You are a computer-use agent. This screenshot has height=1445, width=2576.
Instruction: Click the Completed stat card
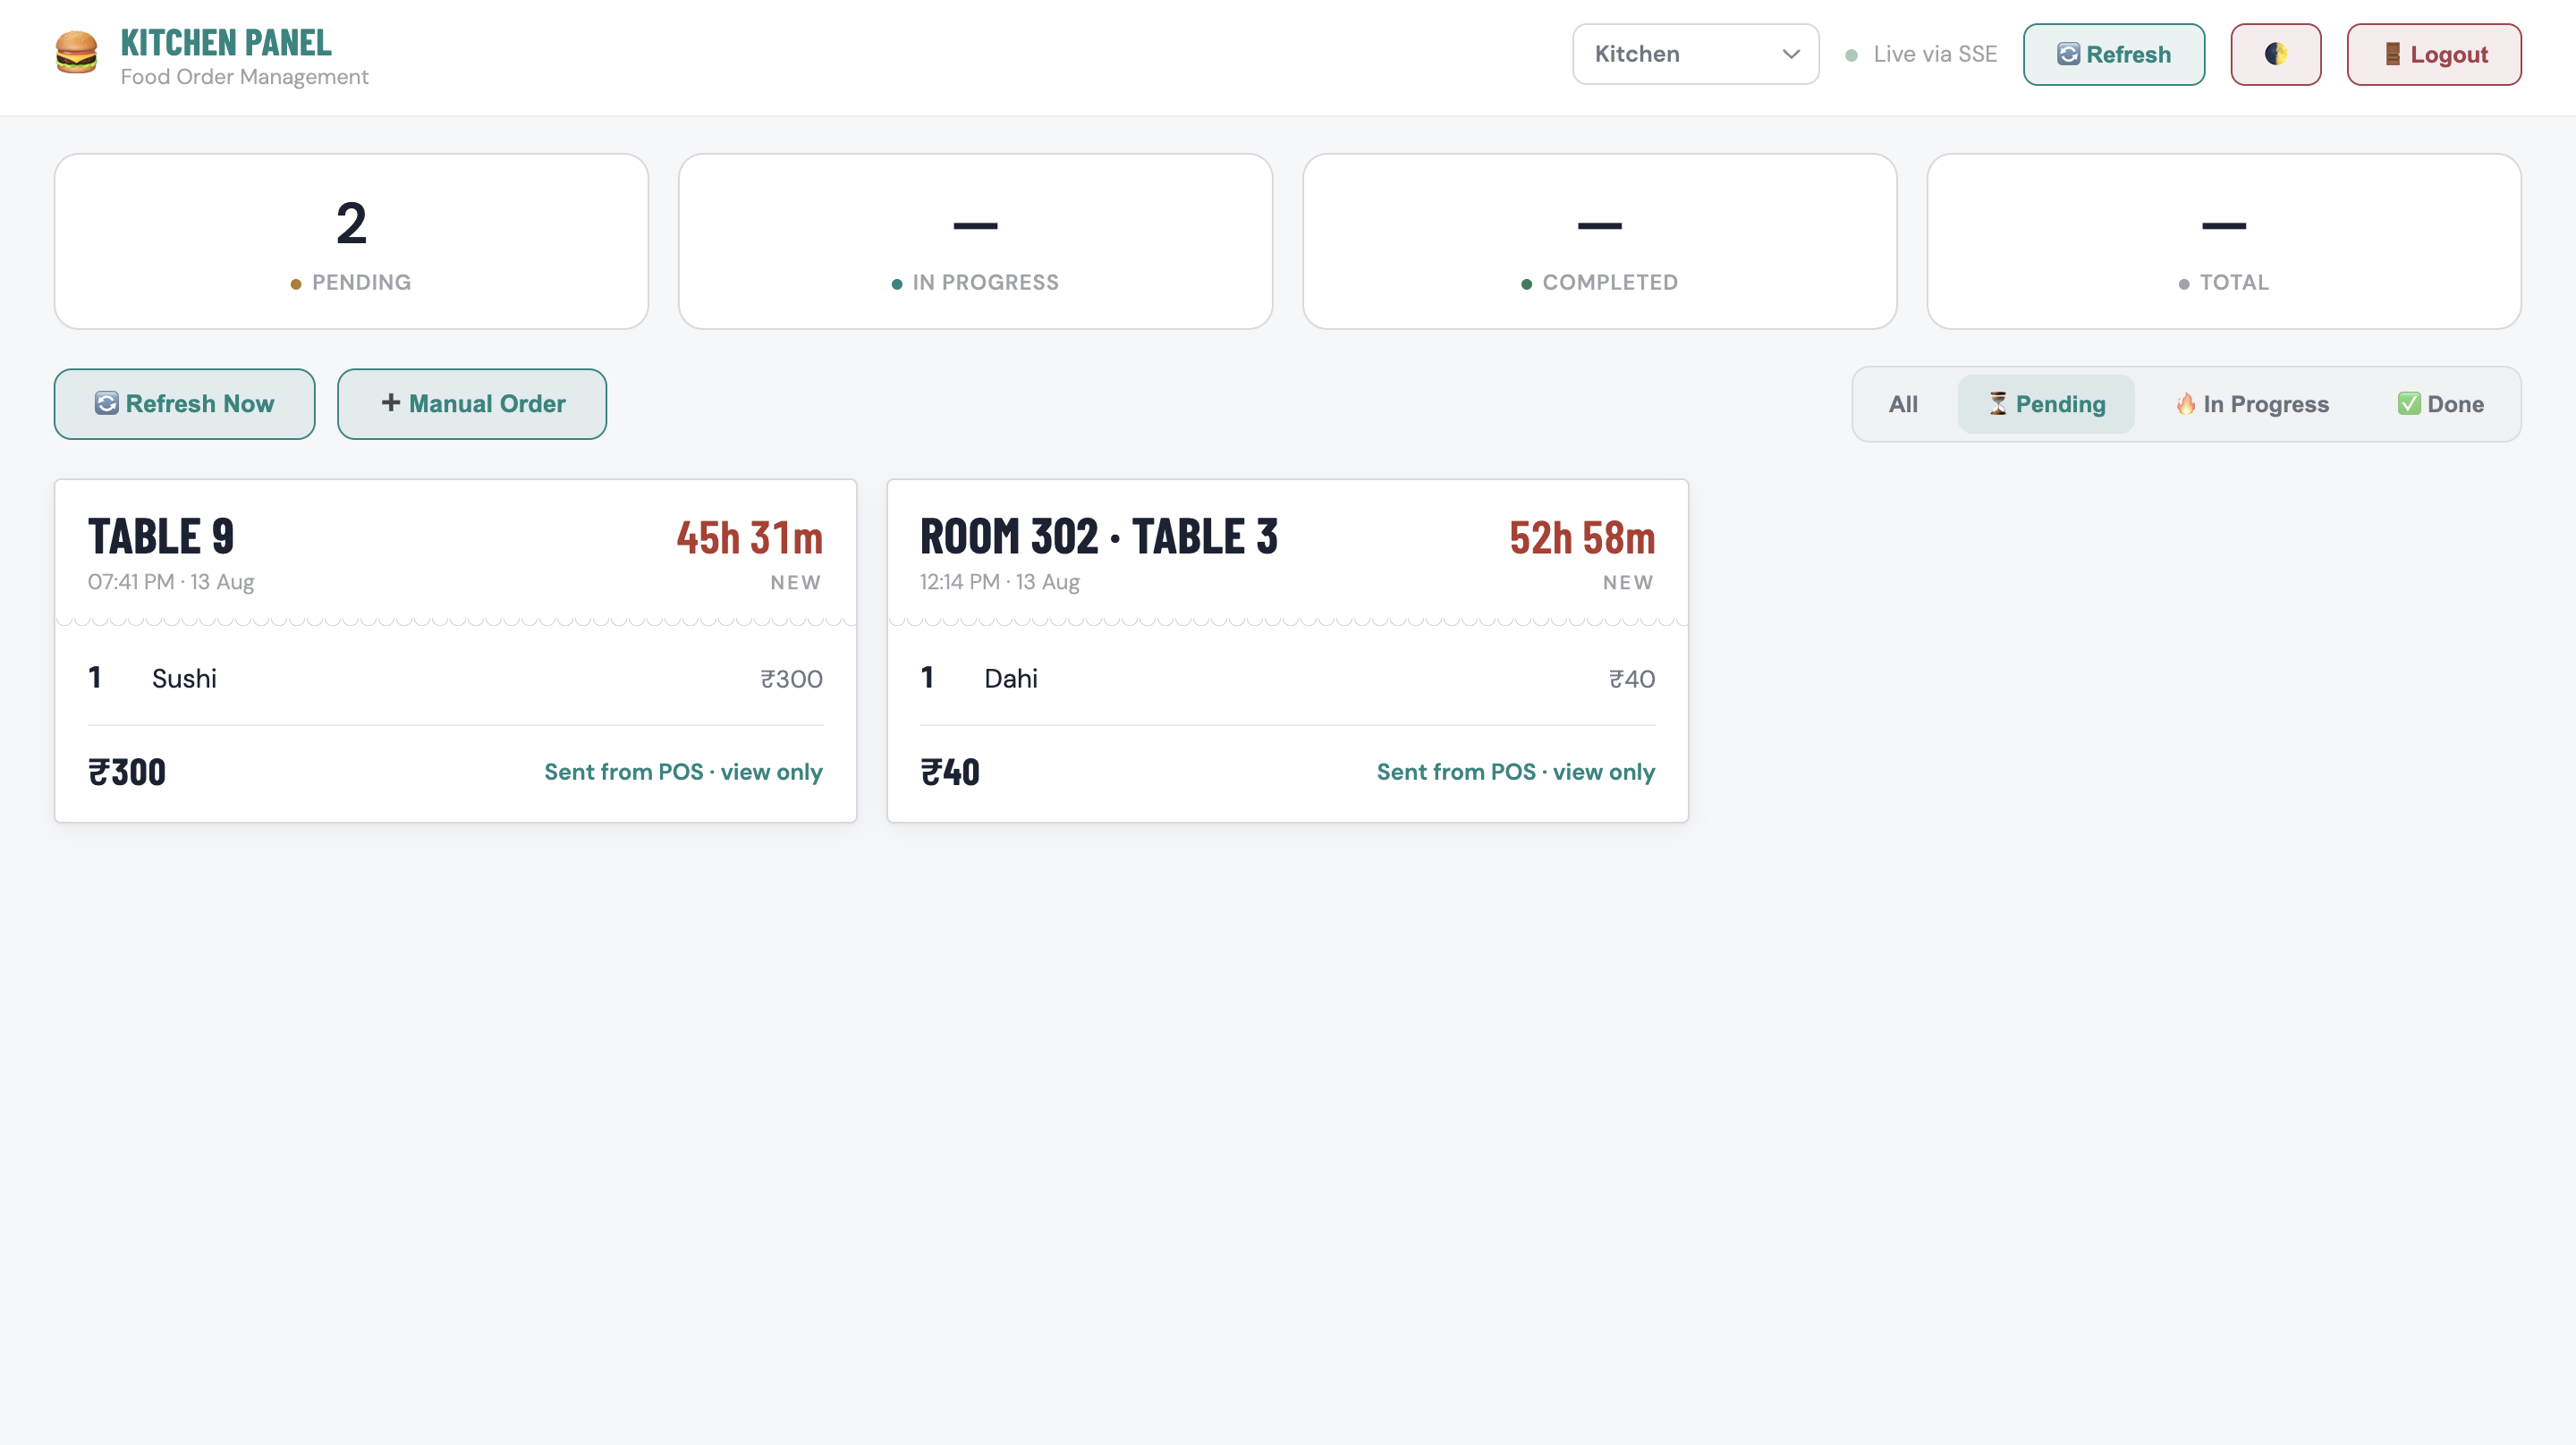1599,241
